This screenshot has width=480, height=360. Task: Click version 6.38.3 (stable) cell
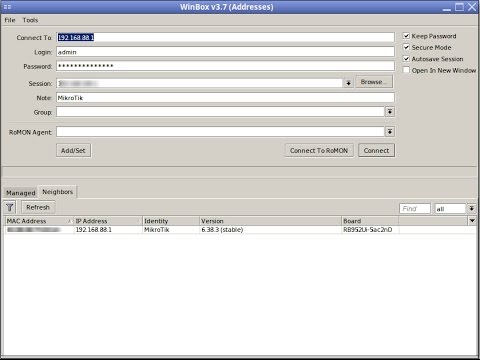(x=270, y=230)
